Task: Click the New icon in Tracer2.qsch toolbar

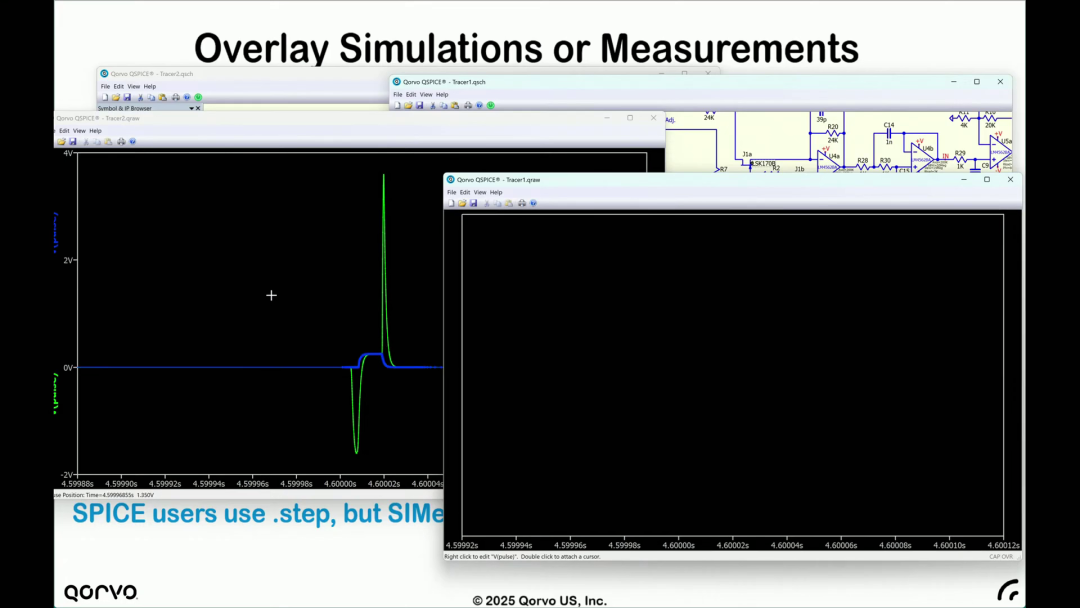Action: click(105, 98)
